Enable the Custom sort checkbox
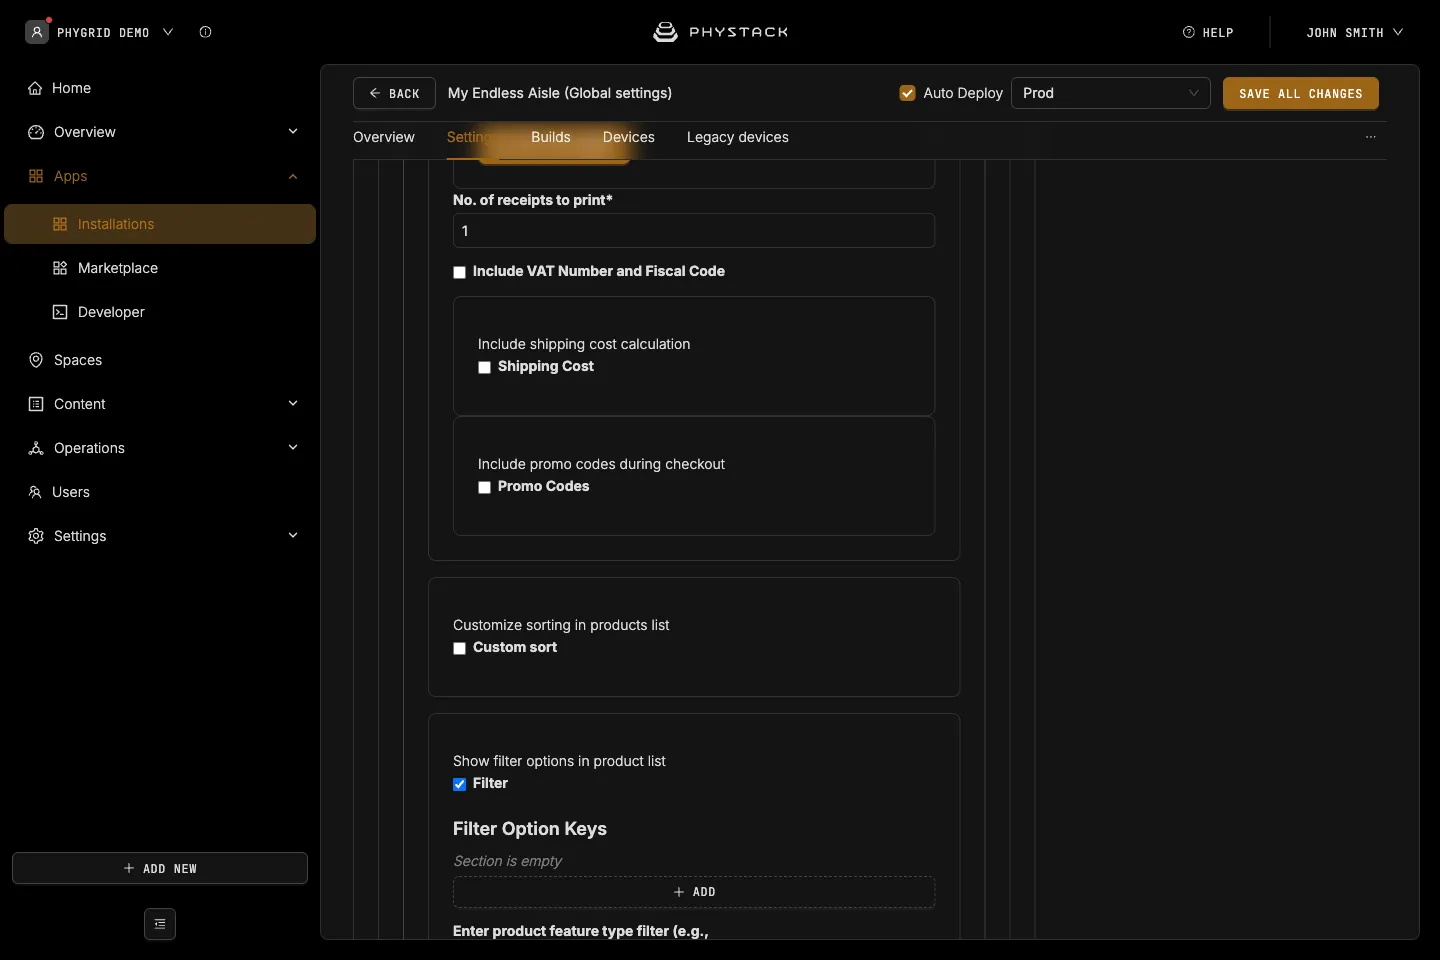Image resolution: width=1440 pixels, height=960 pixels. pos(460,648)
